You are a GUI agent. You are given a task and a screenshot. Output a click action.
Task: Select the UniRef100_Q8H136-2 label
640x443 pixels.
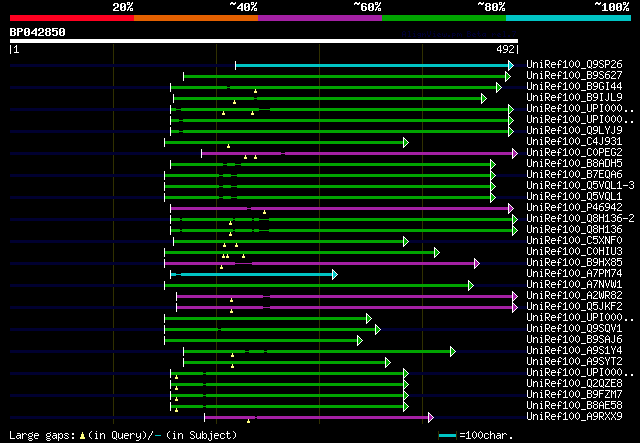click(x=580, y=218)
